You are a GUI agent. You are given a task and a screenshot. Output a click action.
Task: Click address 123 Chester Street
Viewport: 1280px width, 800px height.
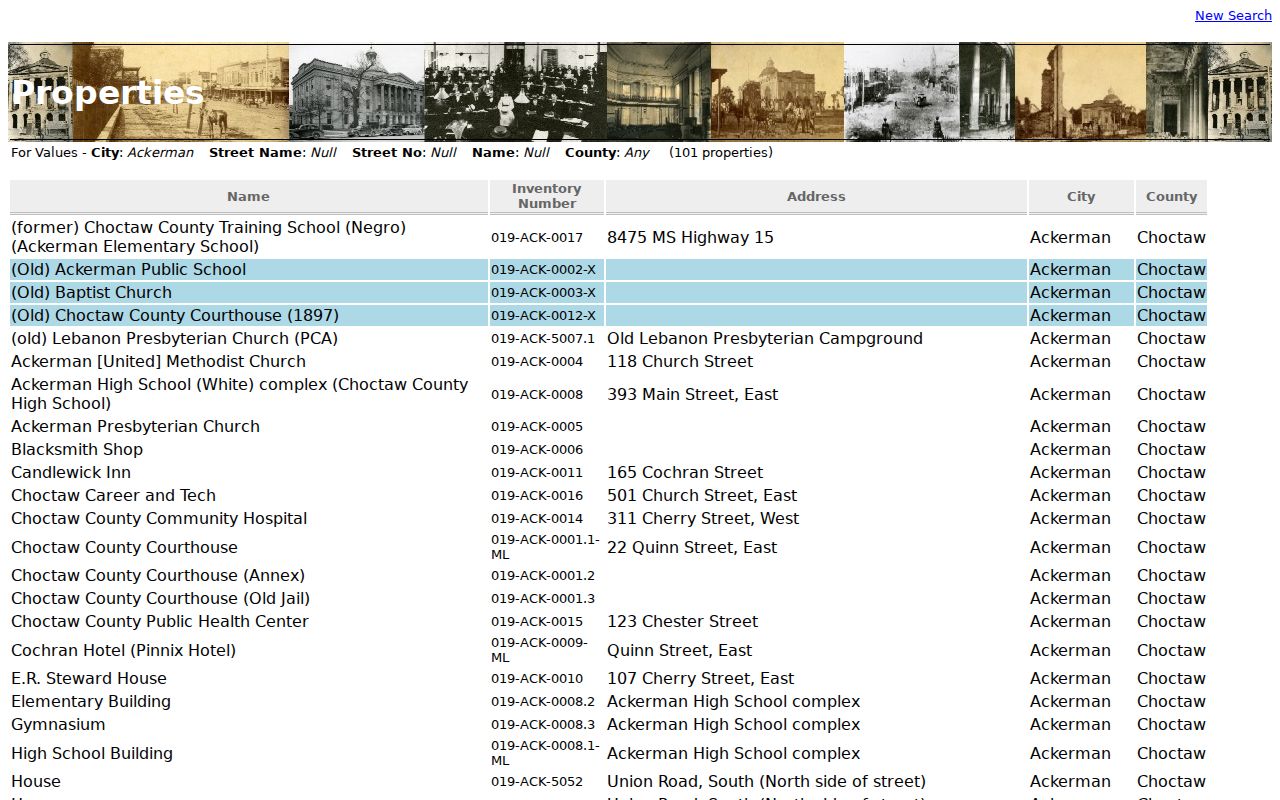[682, 621]
